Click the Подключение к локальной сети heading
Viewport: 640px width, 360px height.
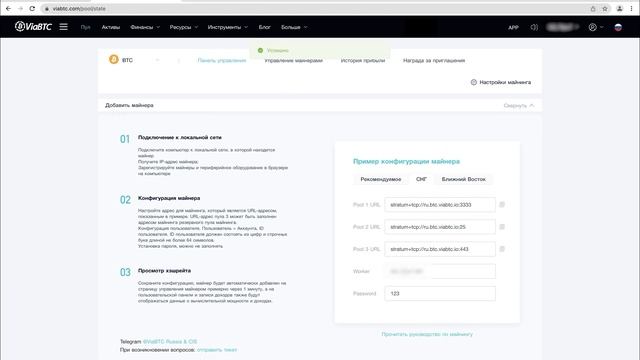coord(180,137)
